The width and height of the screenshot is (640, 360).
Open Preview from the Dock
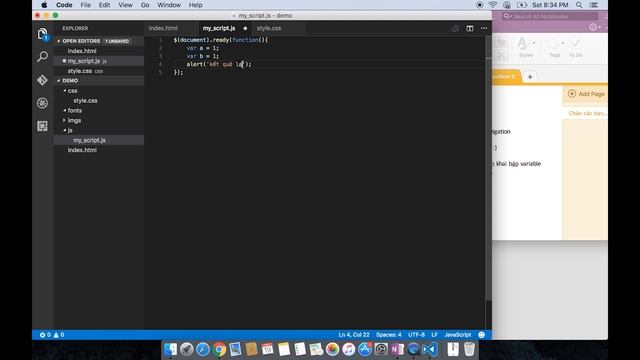(236, 349)
